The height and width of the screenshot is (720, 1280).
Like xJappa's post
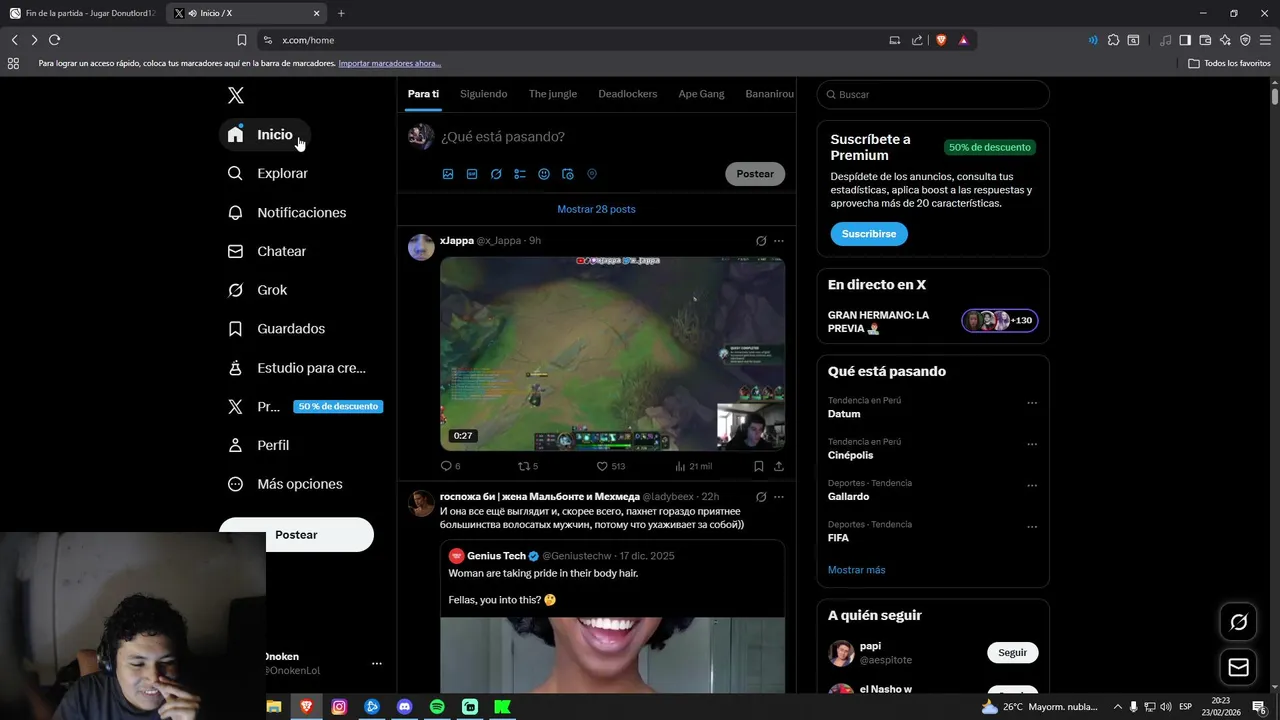[x=610, y=466]
